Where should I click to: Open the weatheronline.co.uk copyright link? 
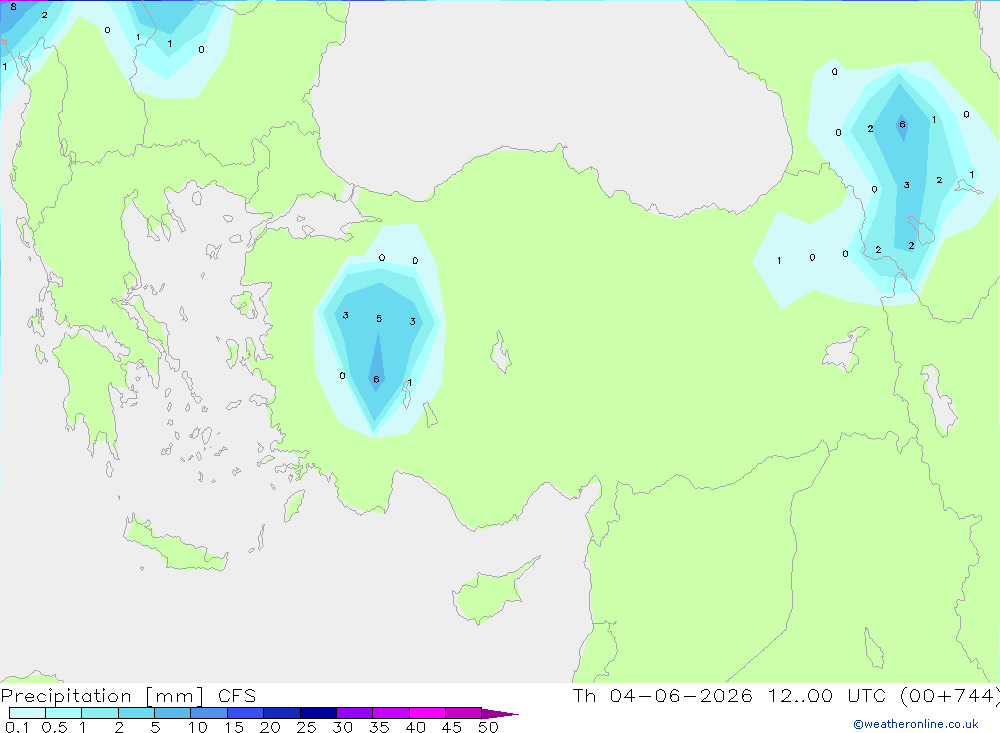(x=916, y=724)
